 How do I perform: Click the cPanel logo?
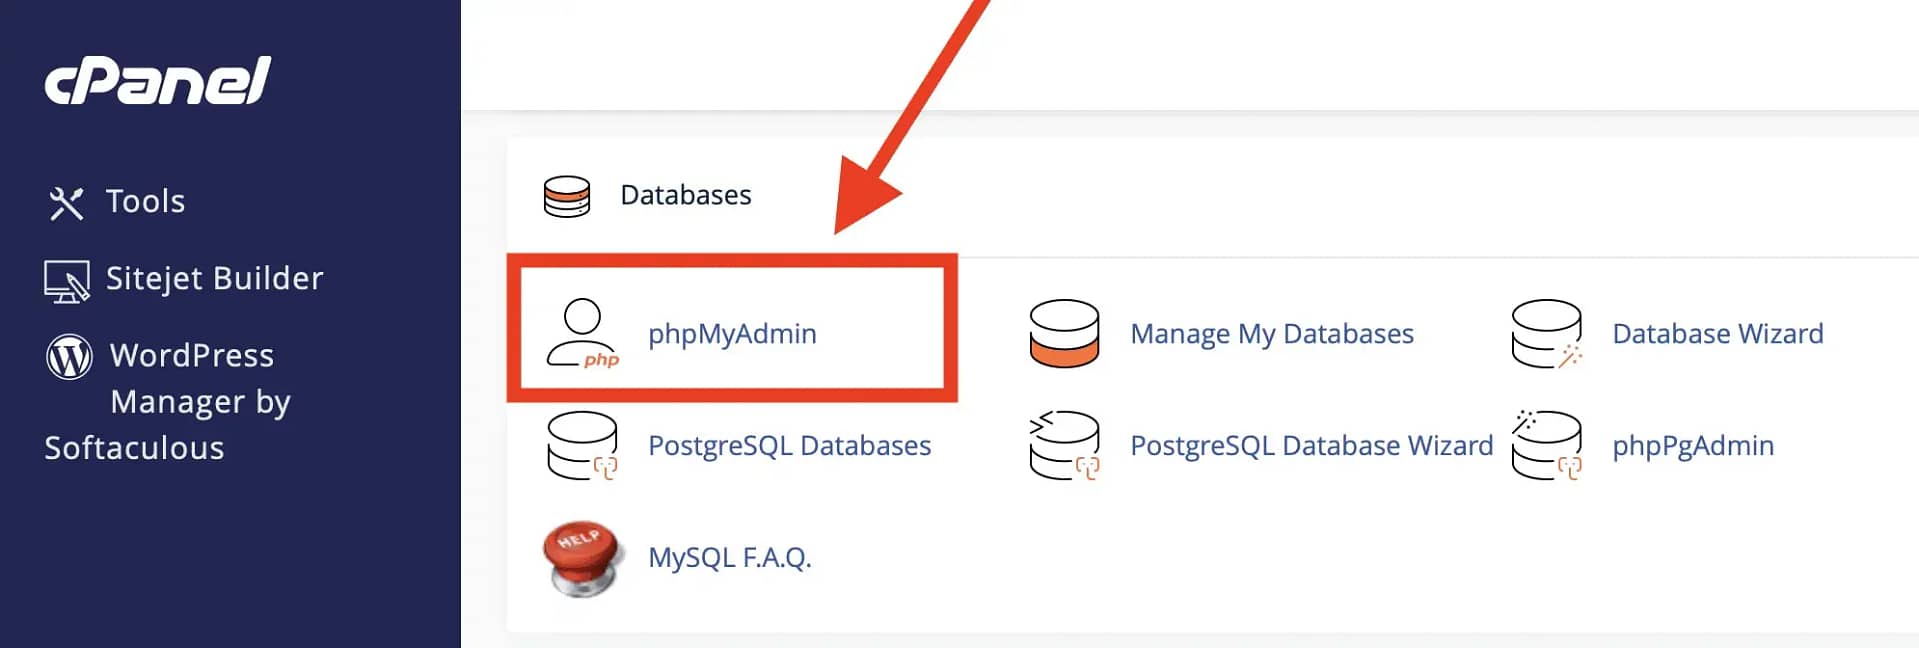point(157,81)
